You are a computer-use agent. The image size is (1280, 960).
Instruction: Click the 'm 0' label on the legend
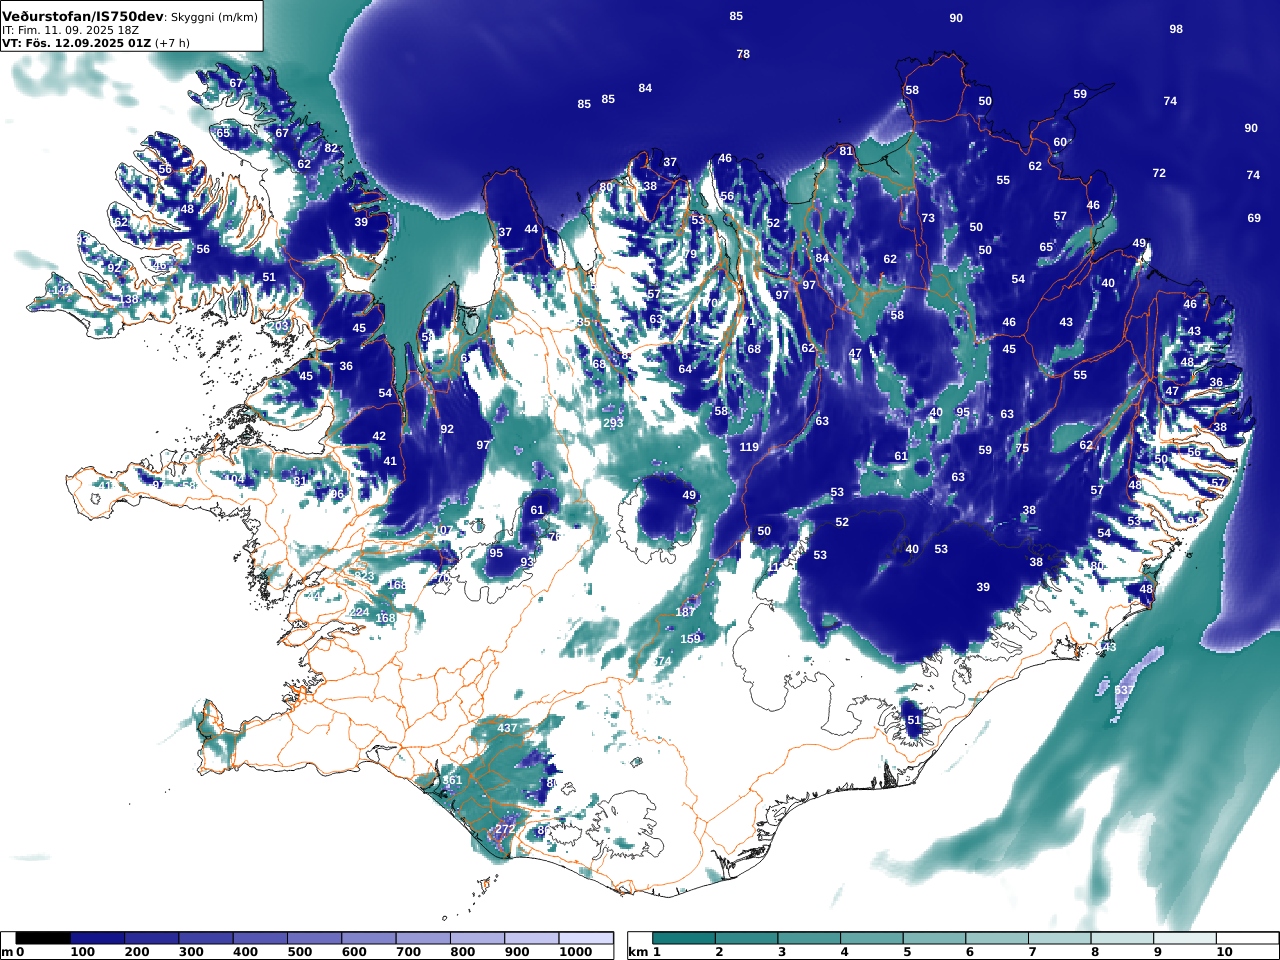pos(13,952)
